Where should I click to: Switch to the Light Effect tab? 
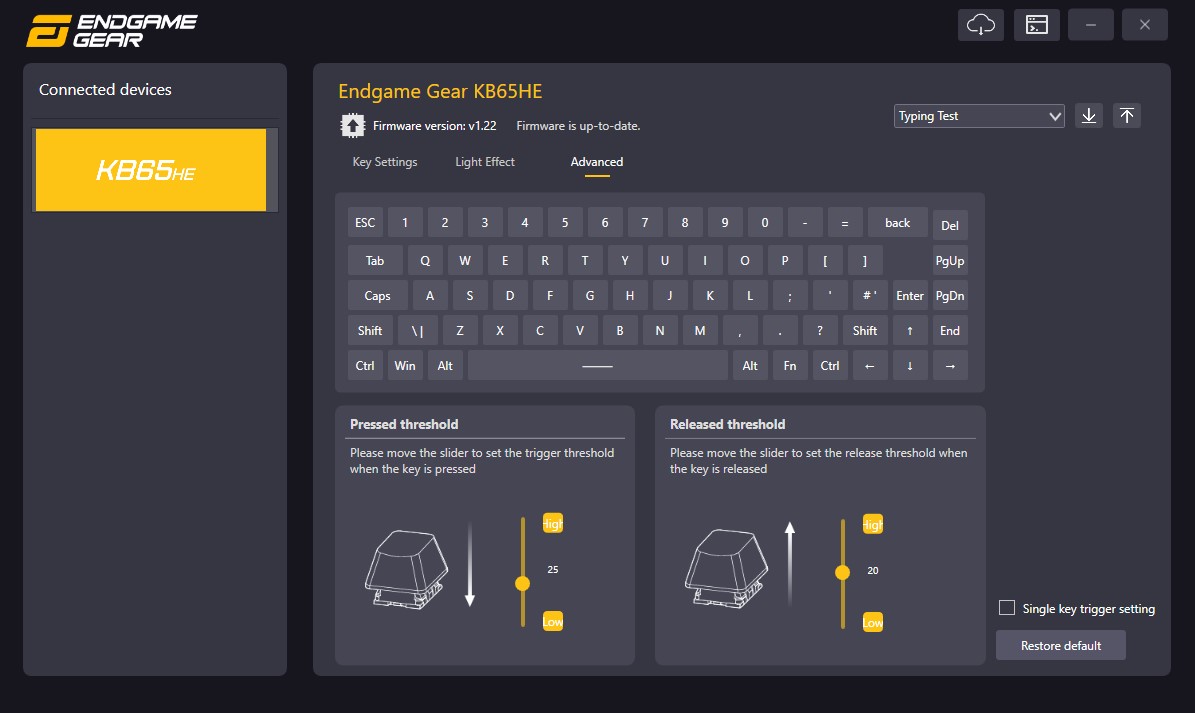click(x=485, y=161)
